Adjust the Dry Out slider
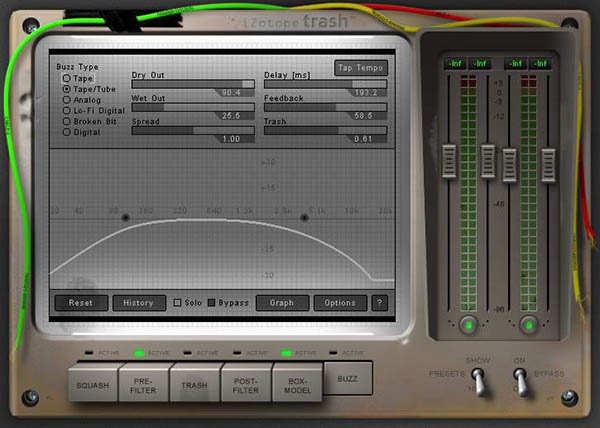600x428 pixels. click(x=193, y=84)
